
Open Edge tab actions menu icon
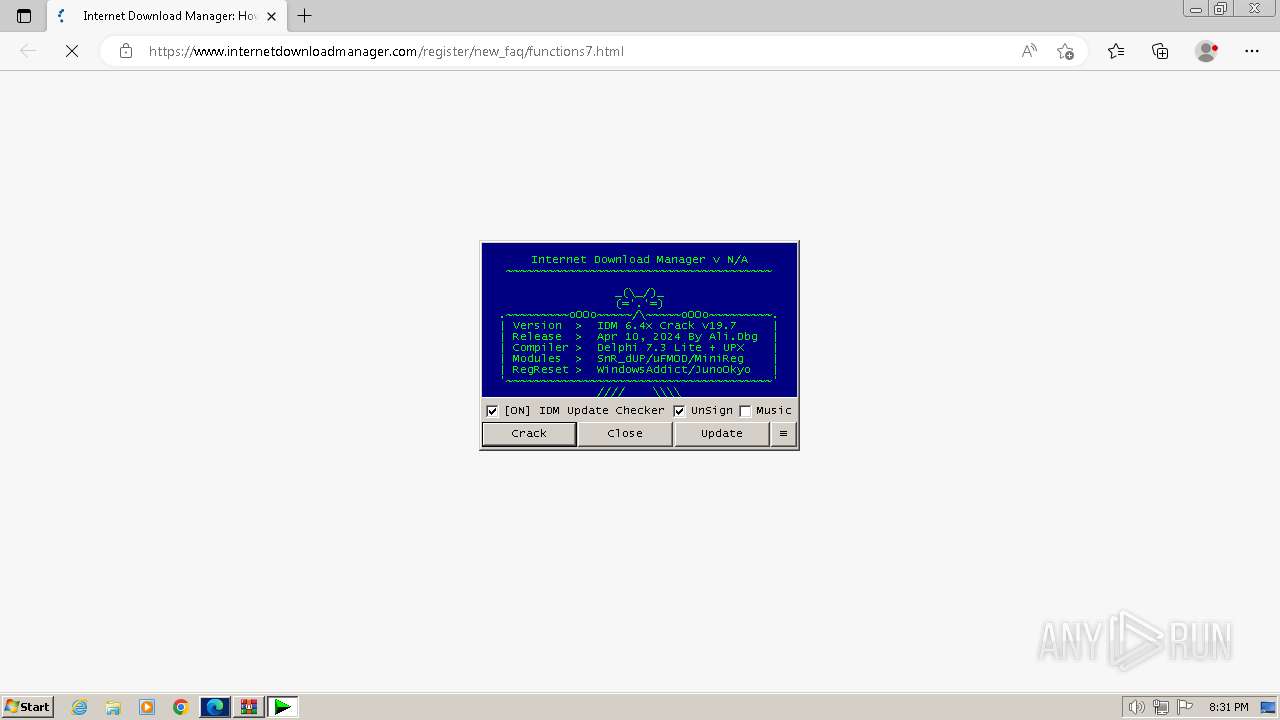[24, 16]
